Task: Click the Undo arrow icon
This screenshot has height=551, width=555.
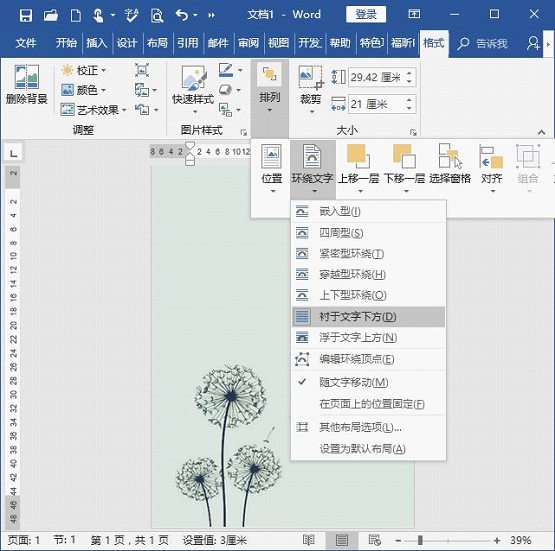Action: pyautogui.click(x=182, y=15)
